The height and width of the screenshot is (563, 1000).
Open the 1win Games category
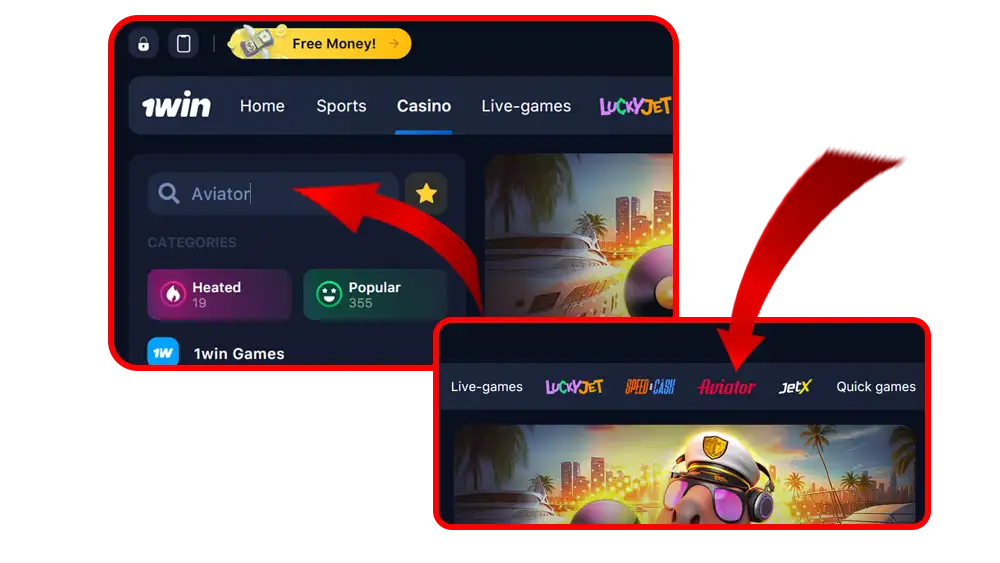point(239,353)
